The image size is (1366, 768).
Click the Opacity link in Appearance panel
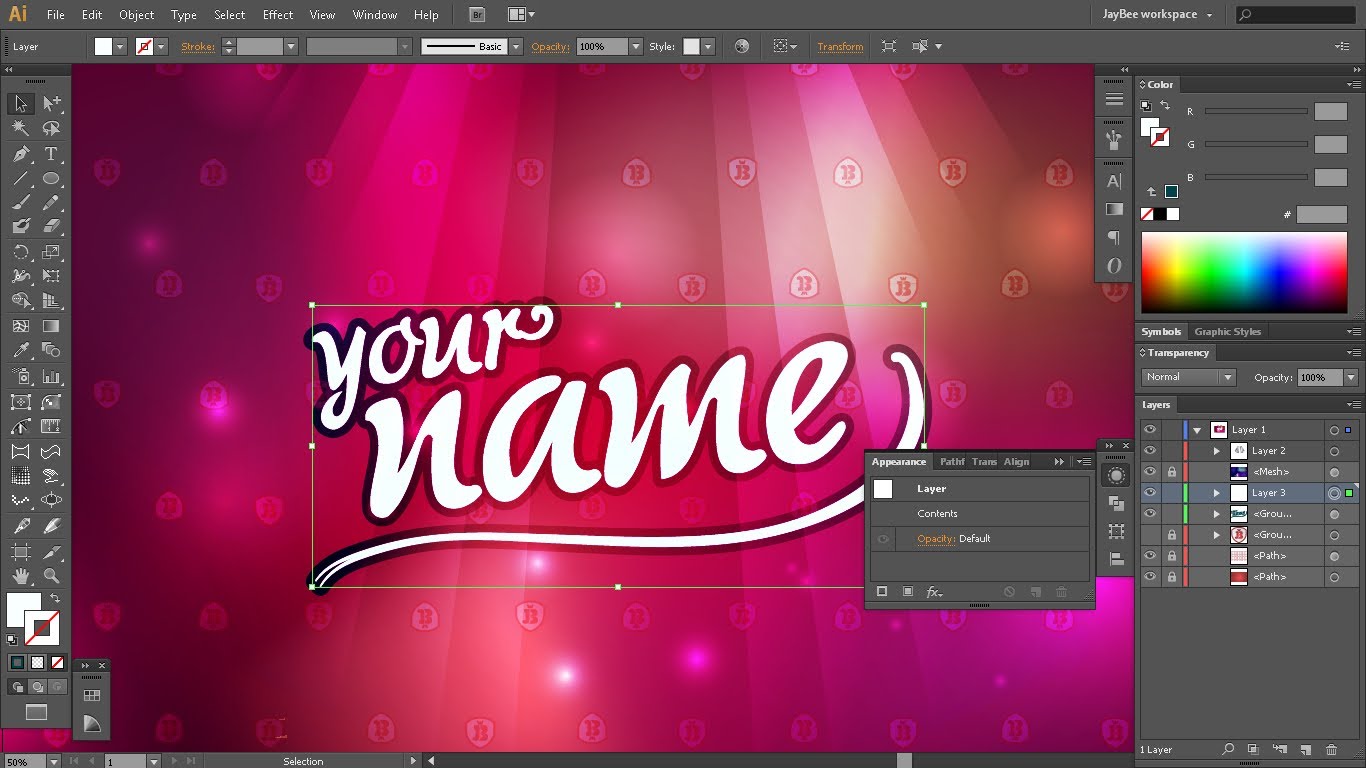click(x=935, y=538)
